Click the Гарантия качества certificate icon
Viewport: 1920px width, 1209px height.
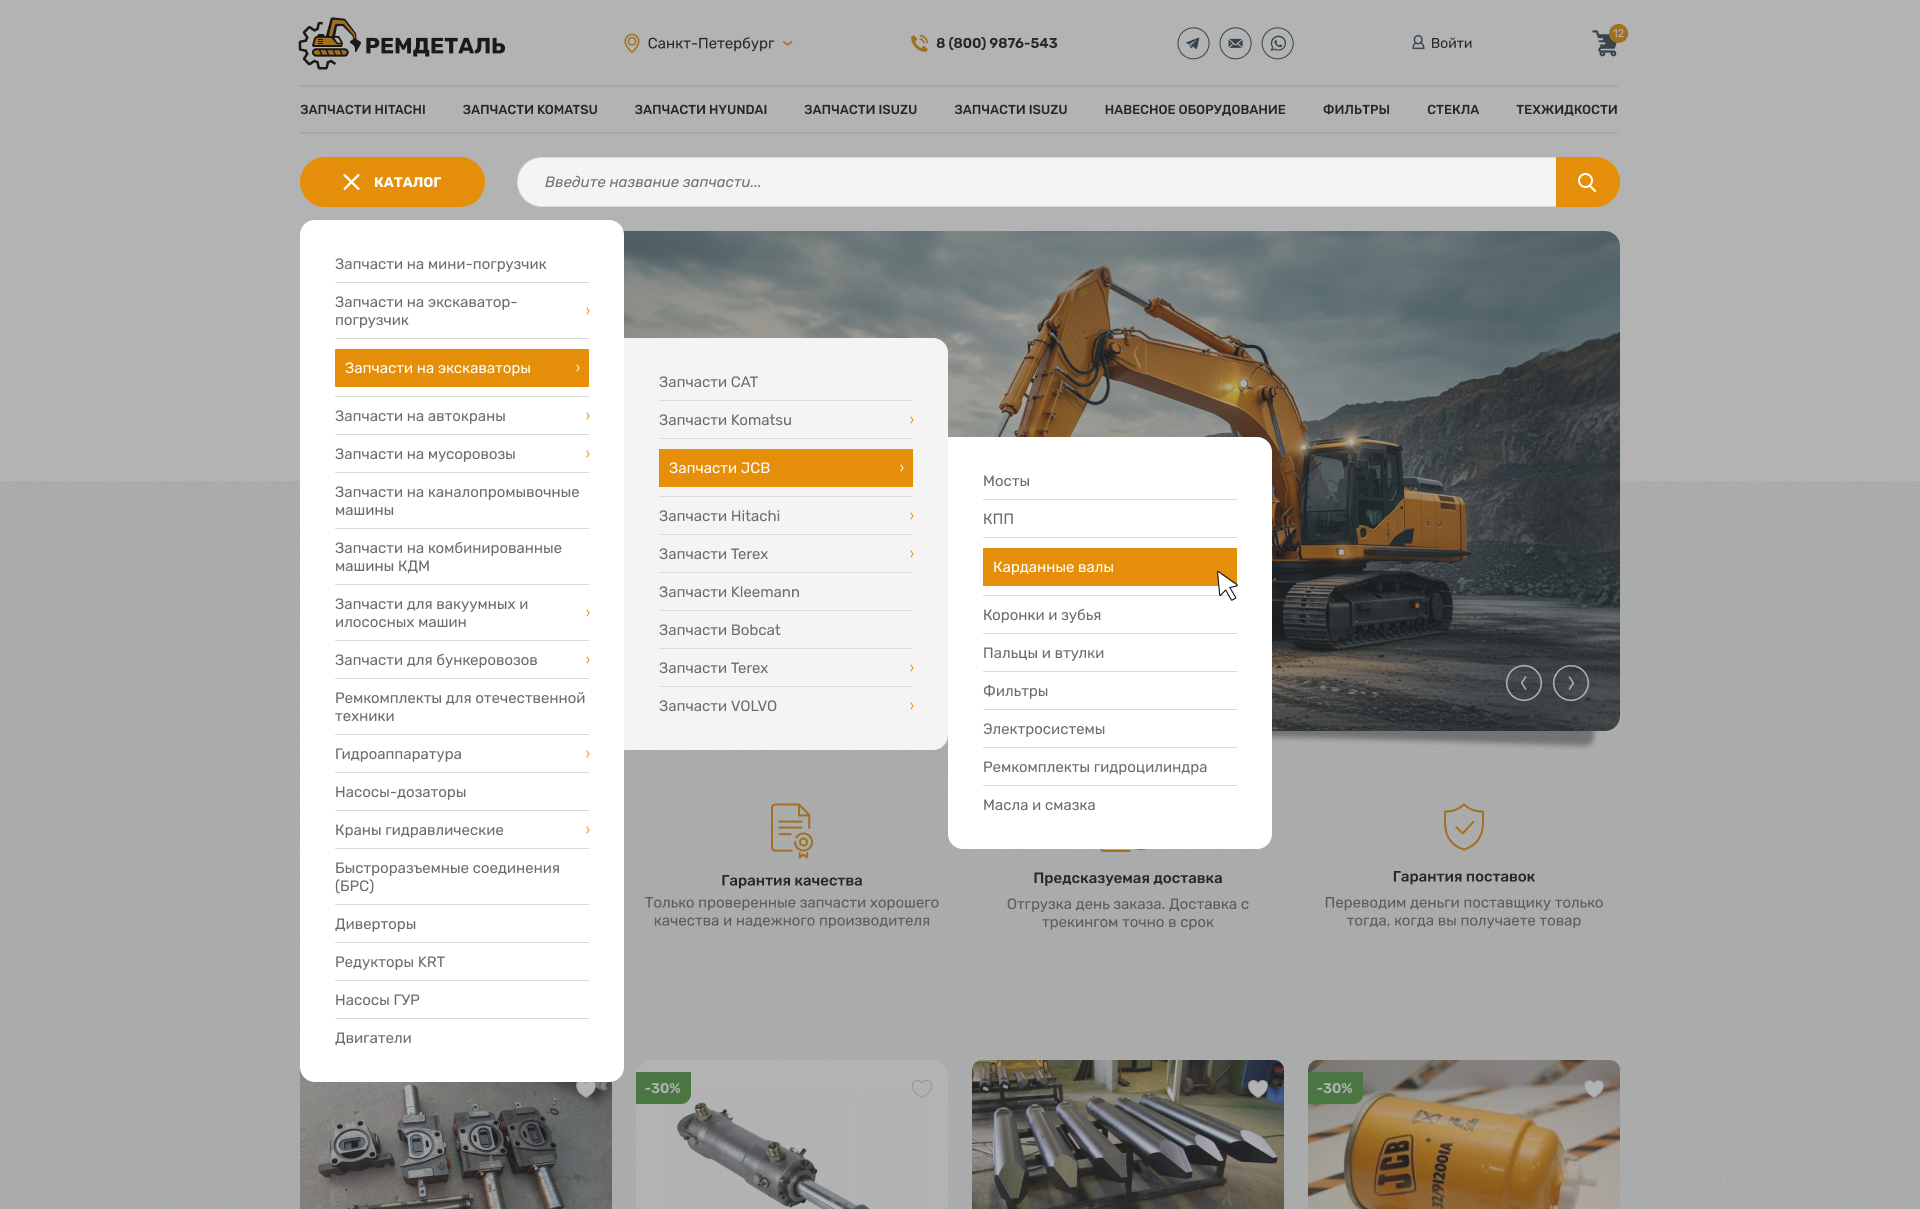[x=791, y=830]
